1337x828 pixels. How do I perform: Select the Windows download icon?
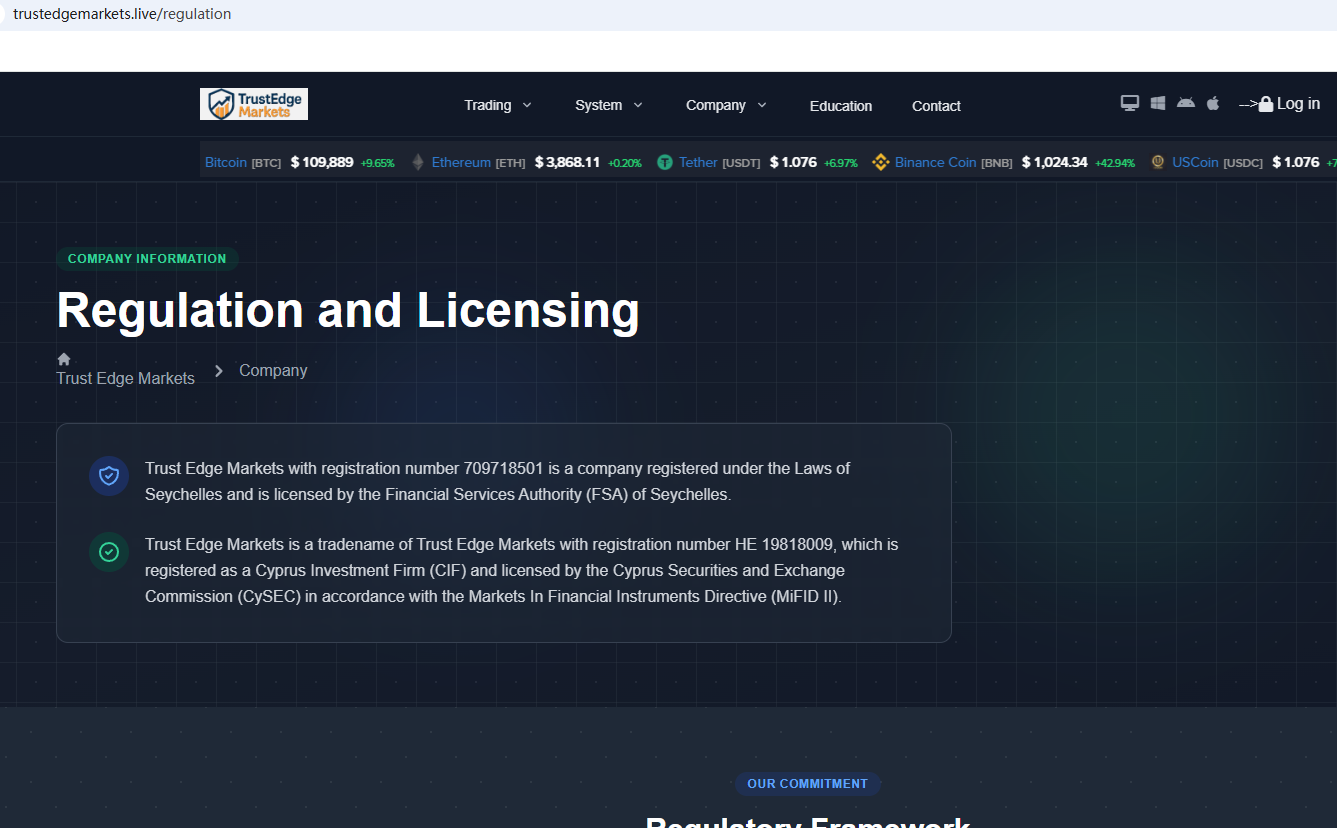tap(1158, 103)
